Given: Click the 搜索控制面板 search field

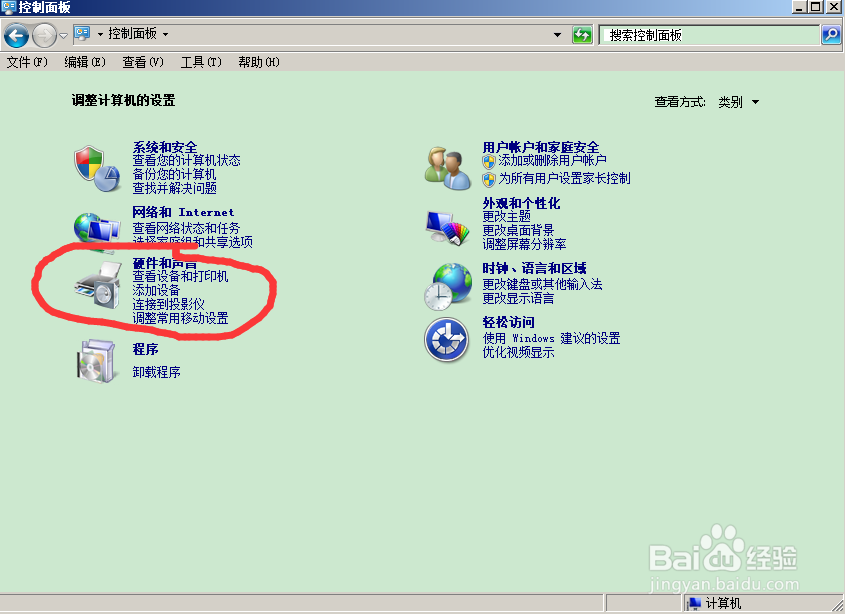Looking at the screenshot, I should tap(709, 36).
